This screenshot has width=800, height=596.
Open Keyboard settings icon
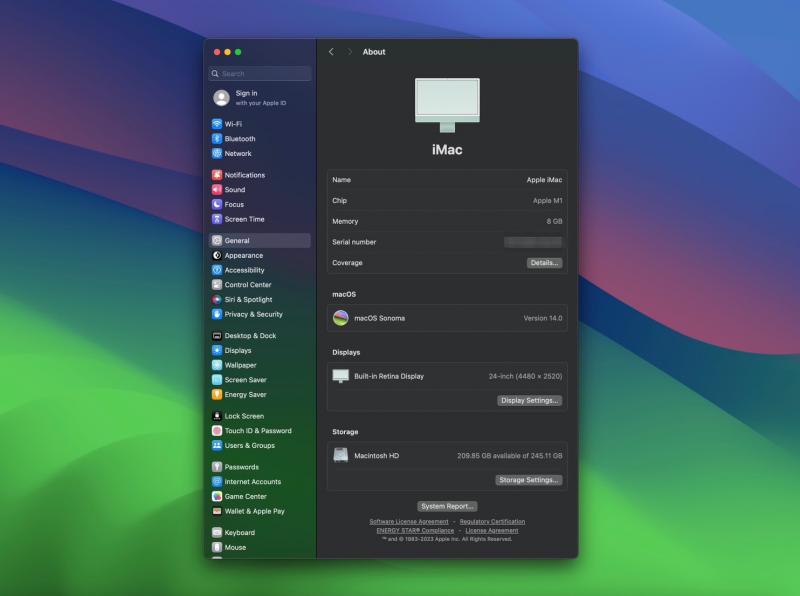[217, 533]
